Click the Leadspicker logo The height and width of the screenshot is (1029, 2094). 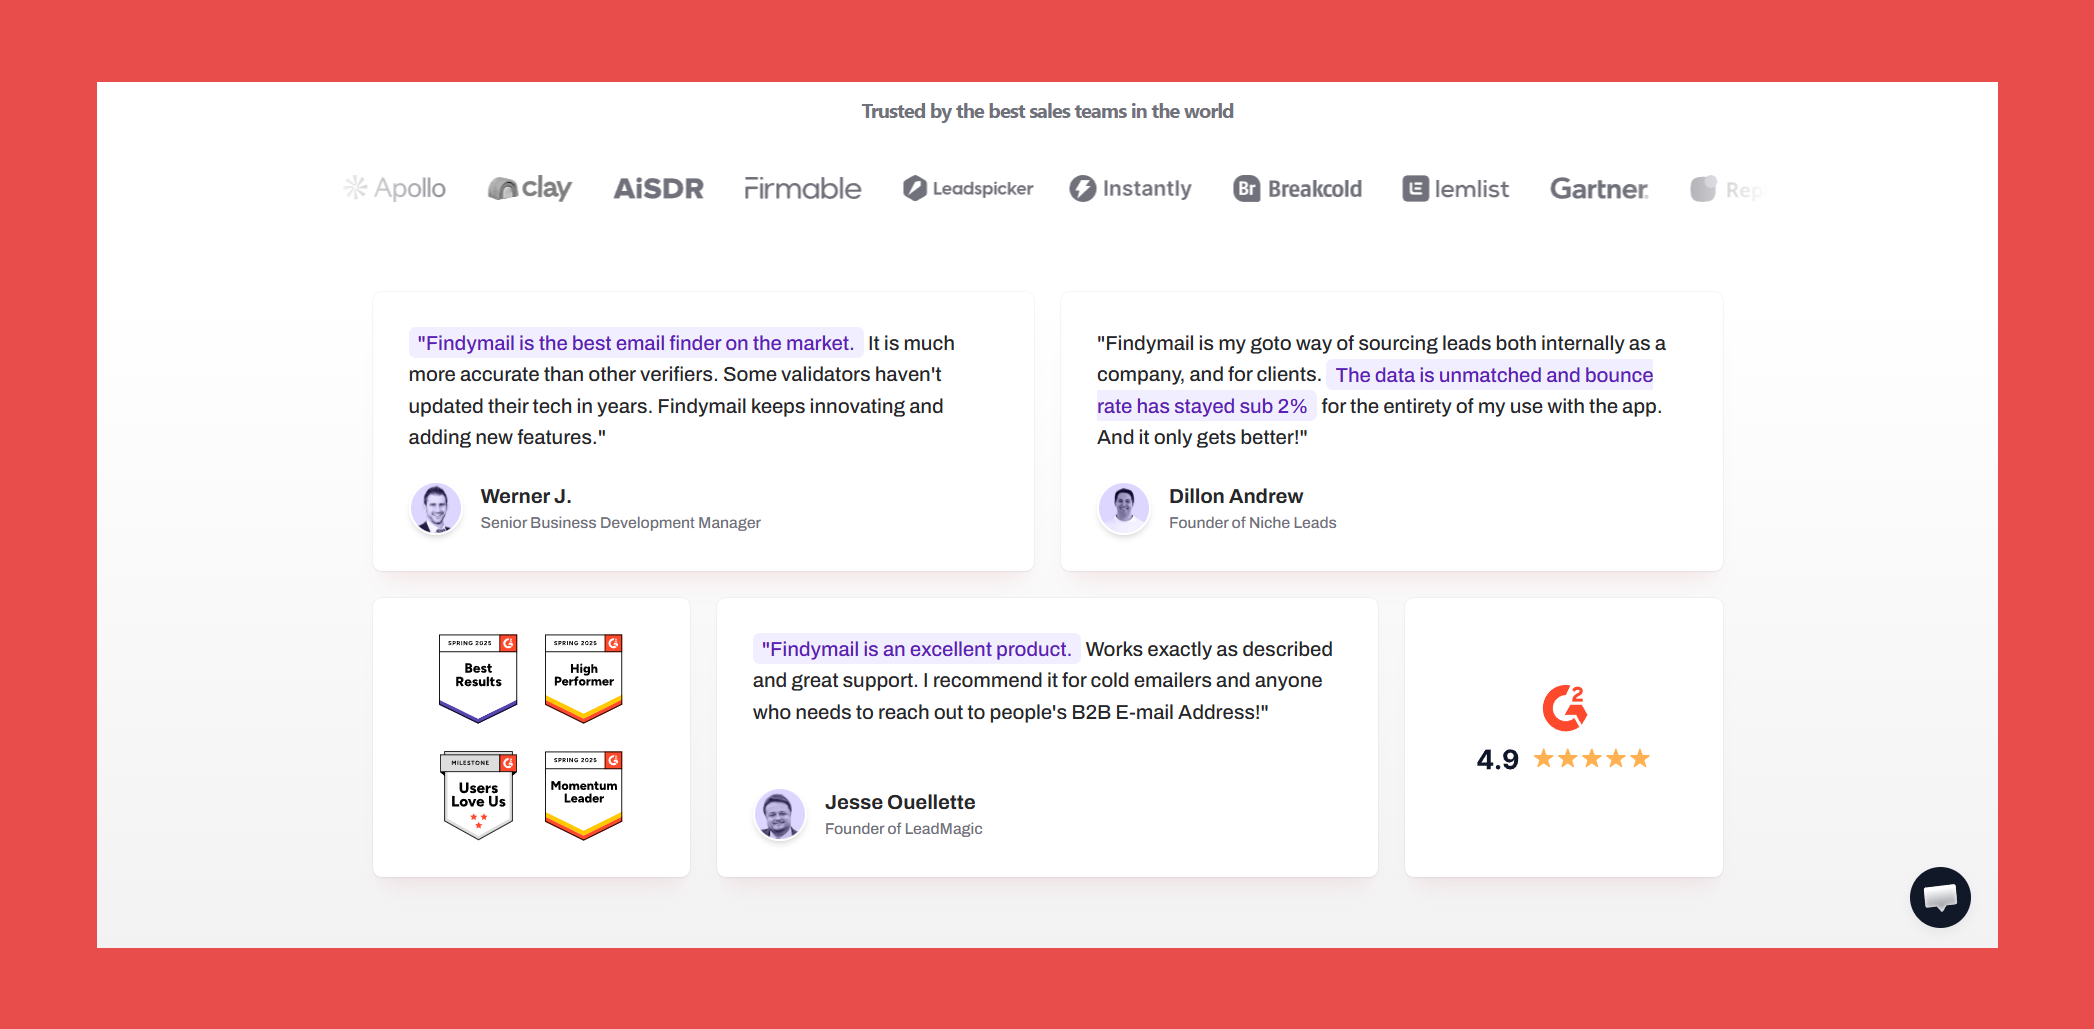968,188
